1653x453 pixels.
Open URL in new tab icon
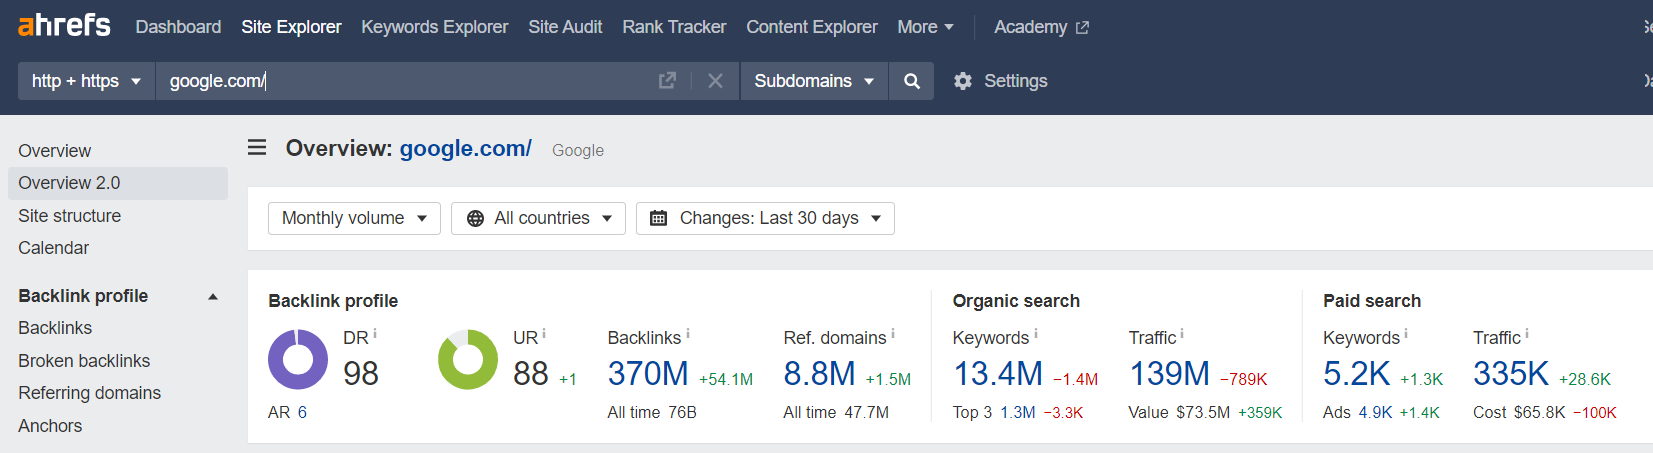pos(667,81)
